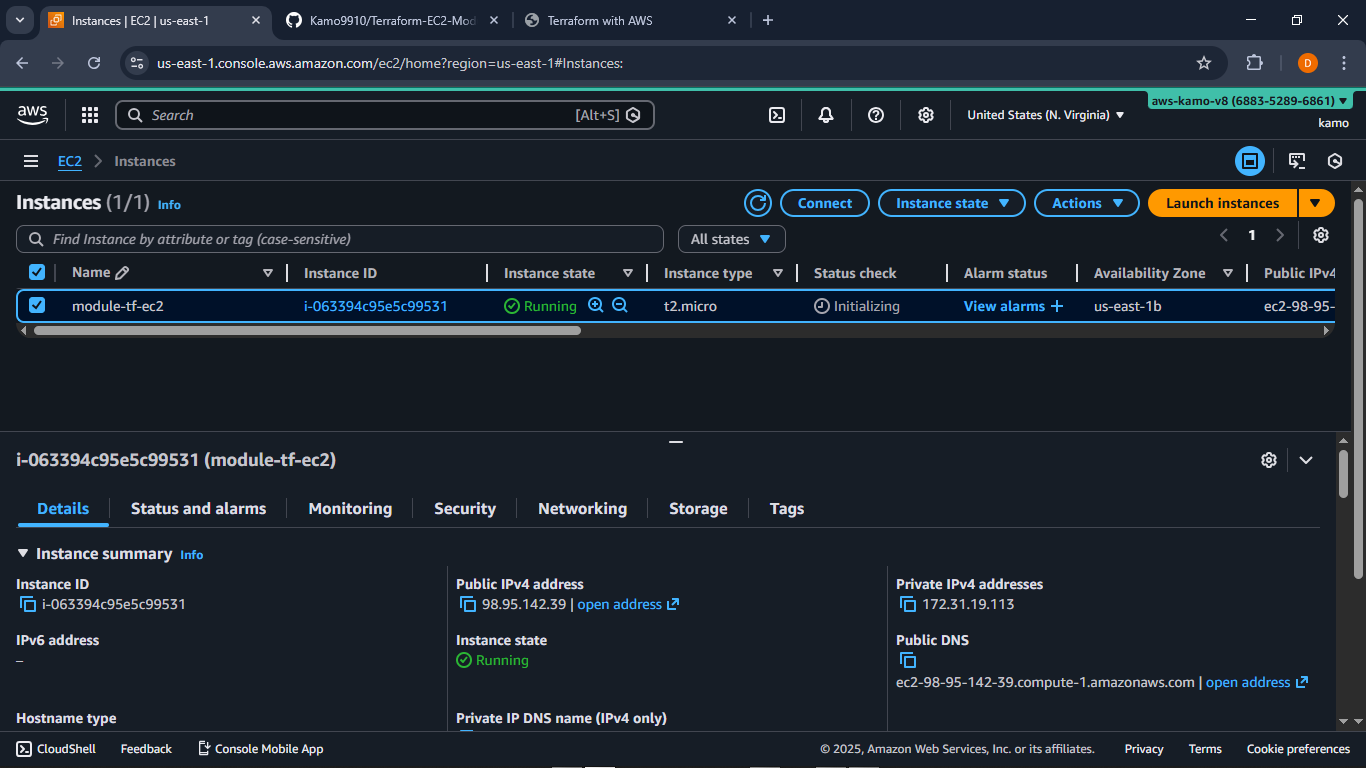Screen dimensions: 1366x768
Task: Copy the Instance ID in summary
Action: [28, 604]
